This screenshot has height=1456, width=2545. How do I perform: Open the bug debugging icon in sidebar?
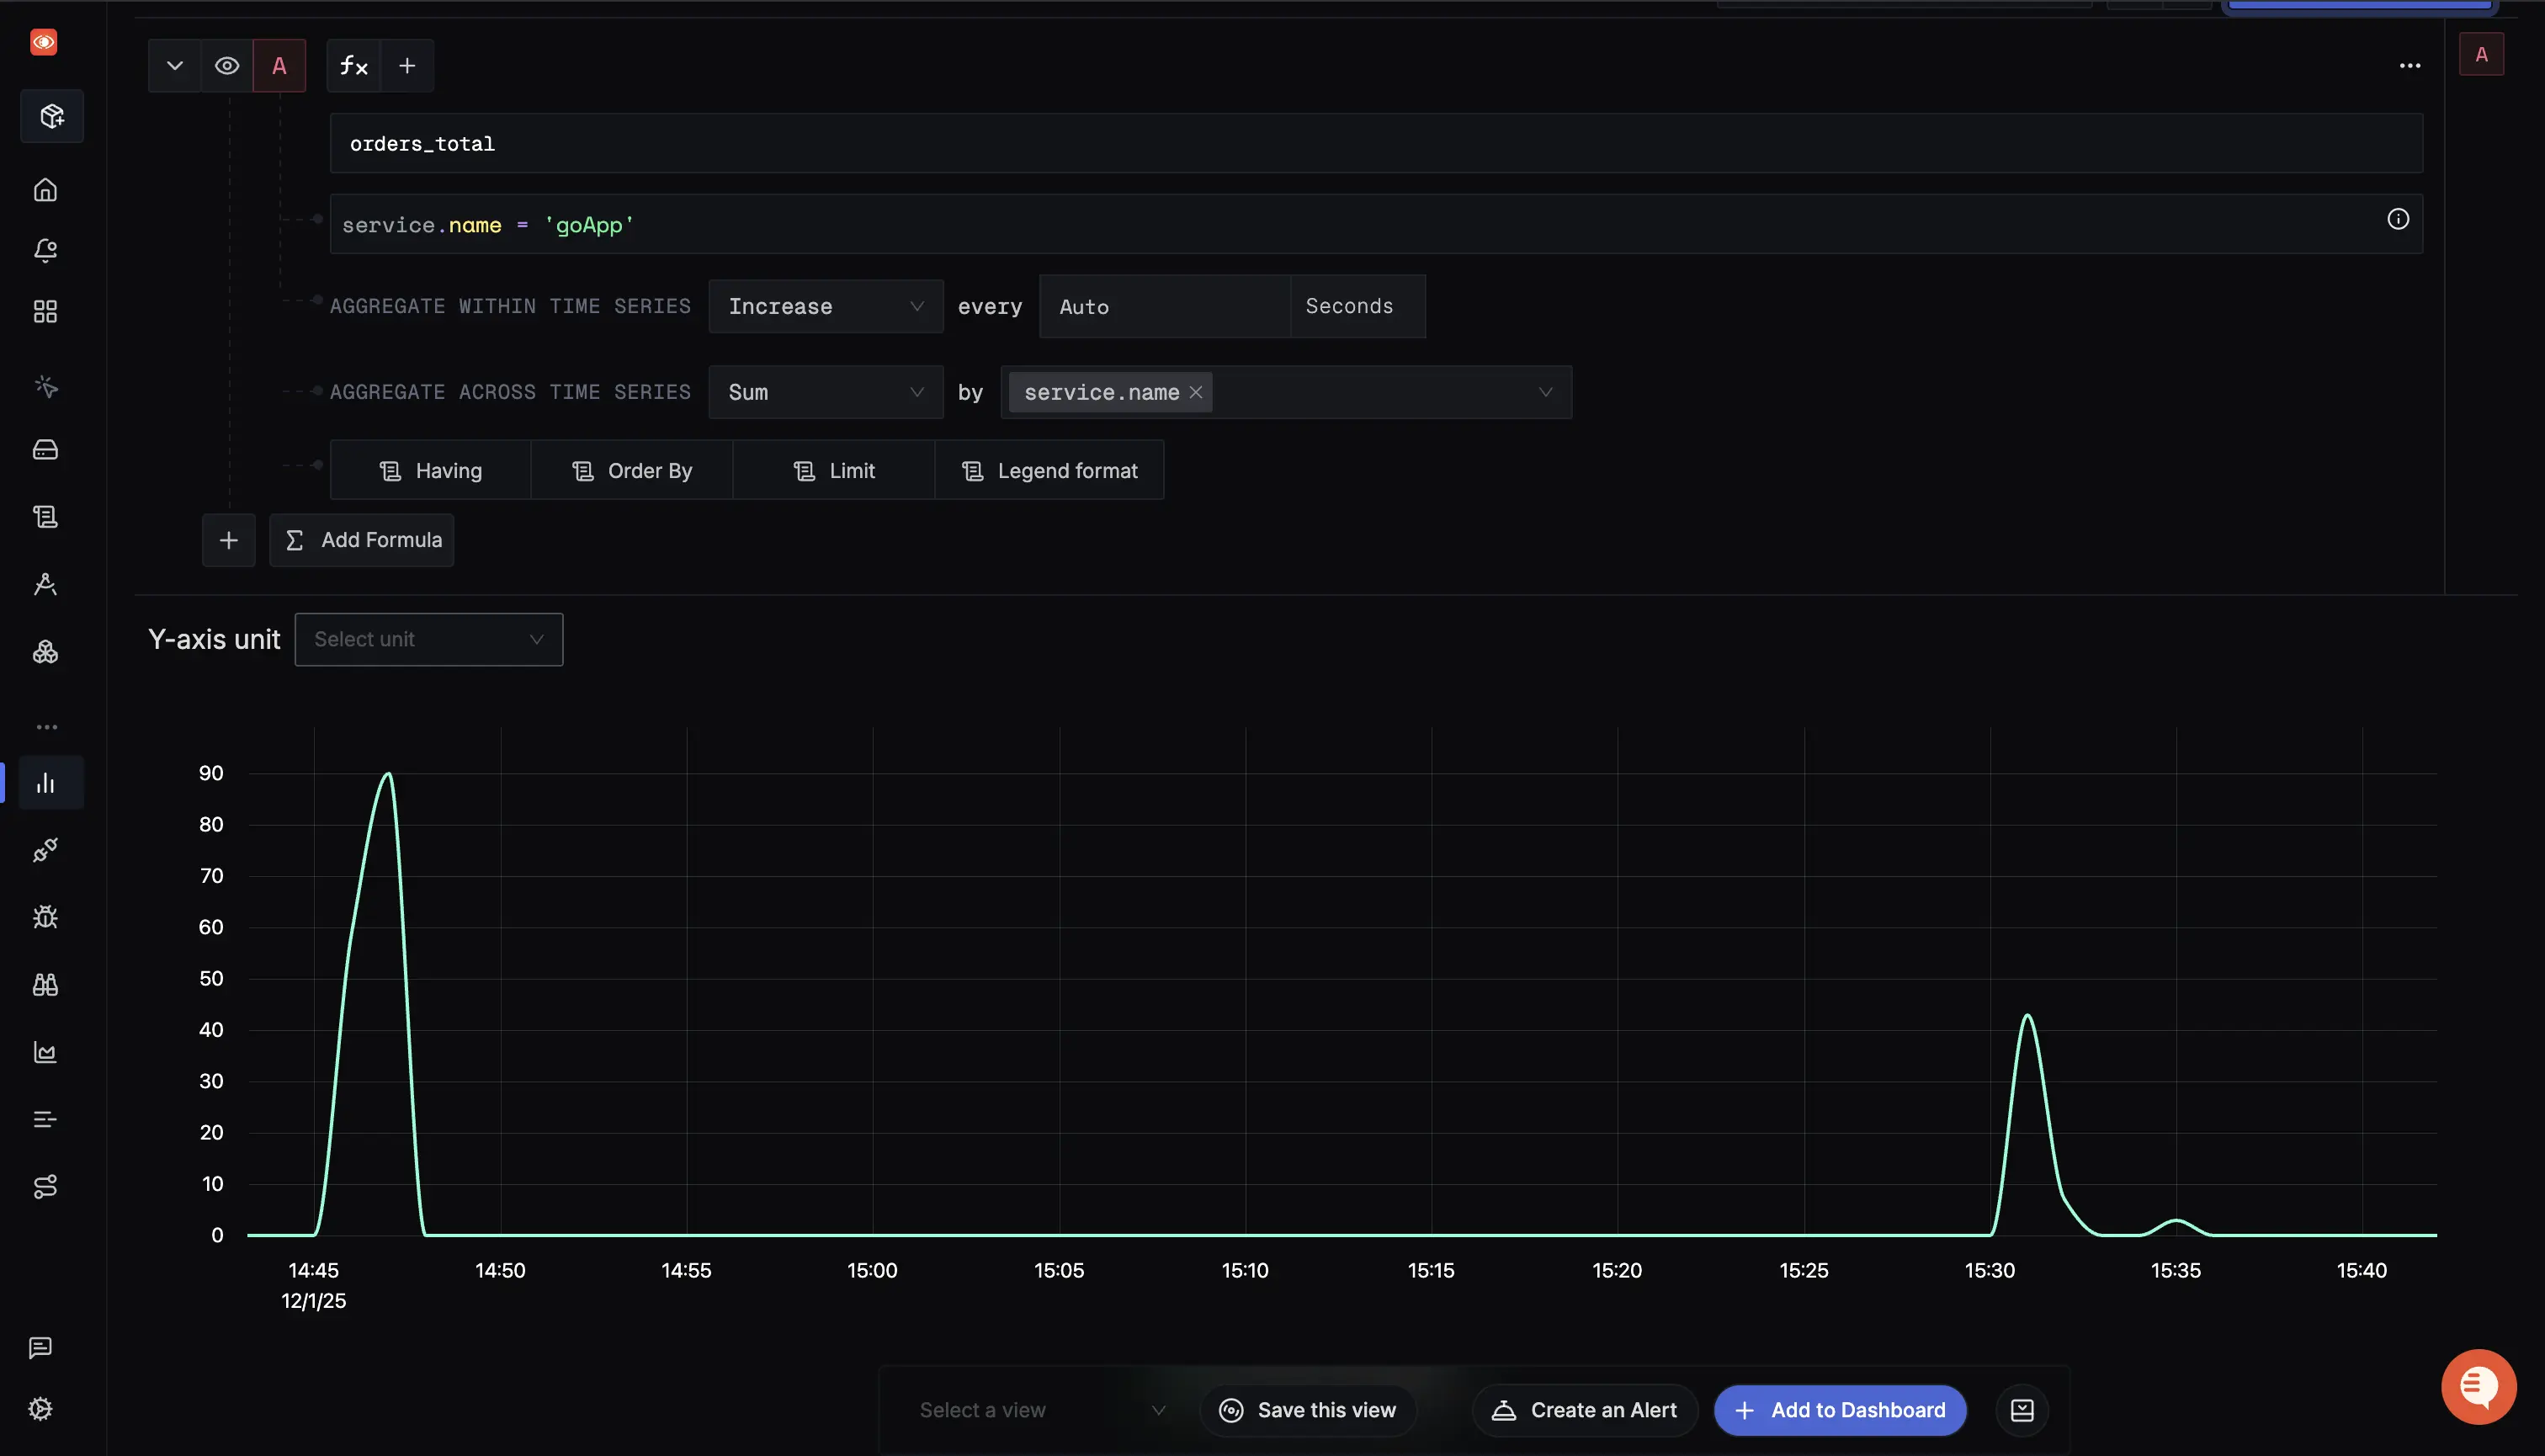(x=46, y=916)
